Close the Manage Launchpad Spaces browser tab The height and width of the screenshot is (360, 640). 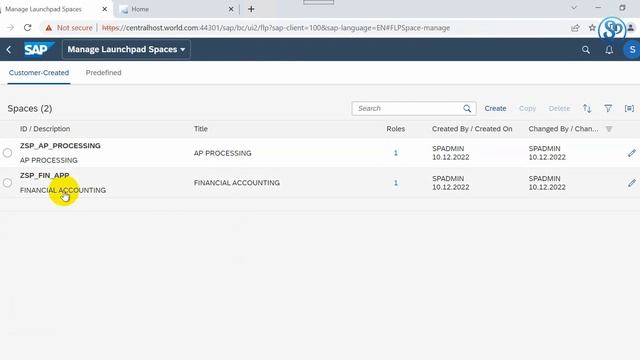point(104,9)
